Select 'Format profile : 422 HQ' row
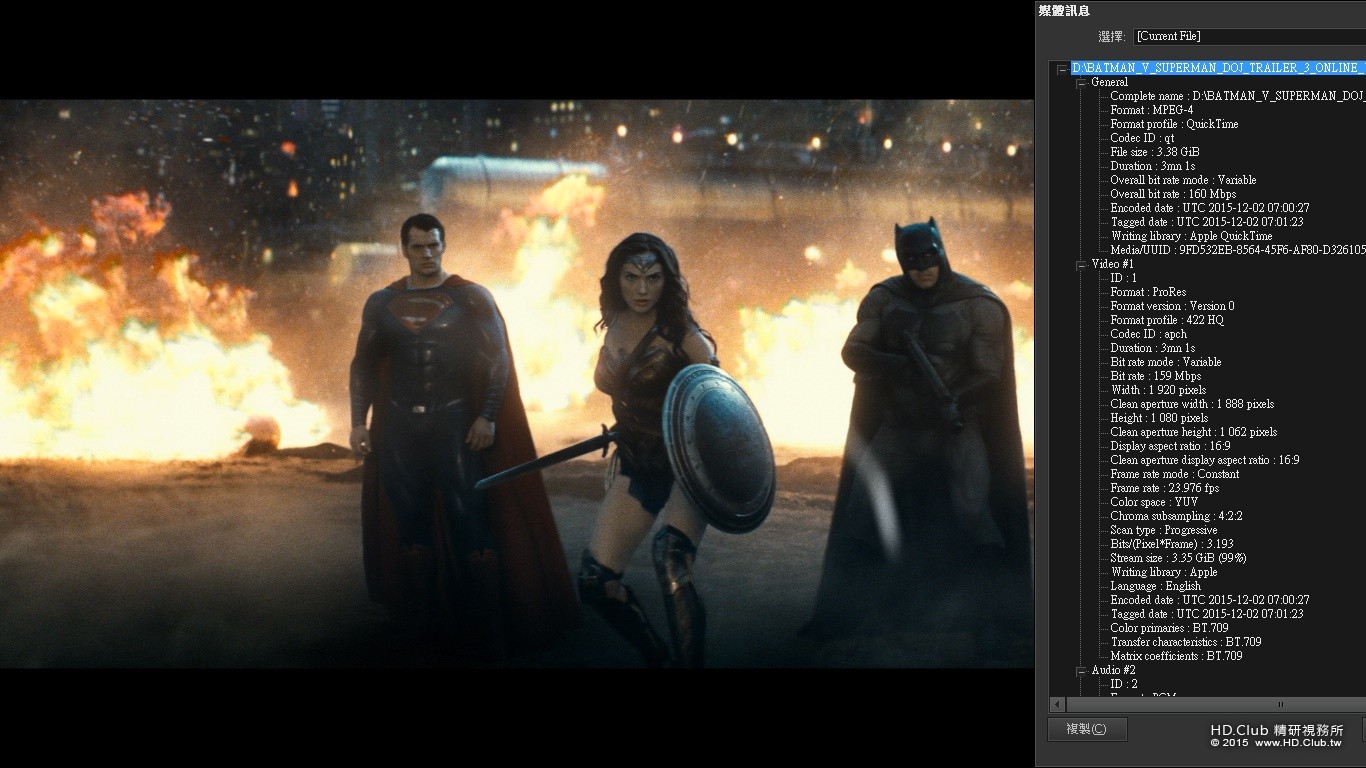The image size is (1366, 768). click(1167, 320)
